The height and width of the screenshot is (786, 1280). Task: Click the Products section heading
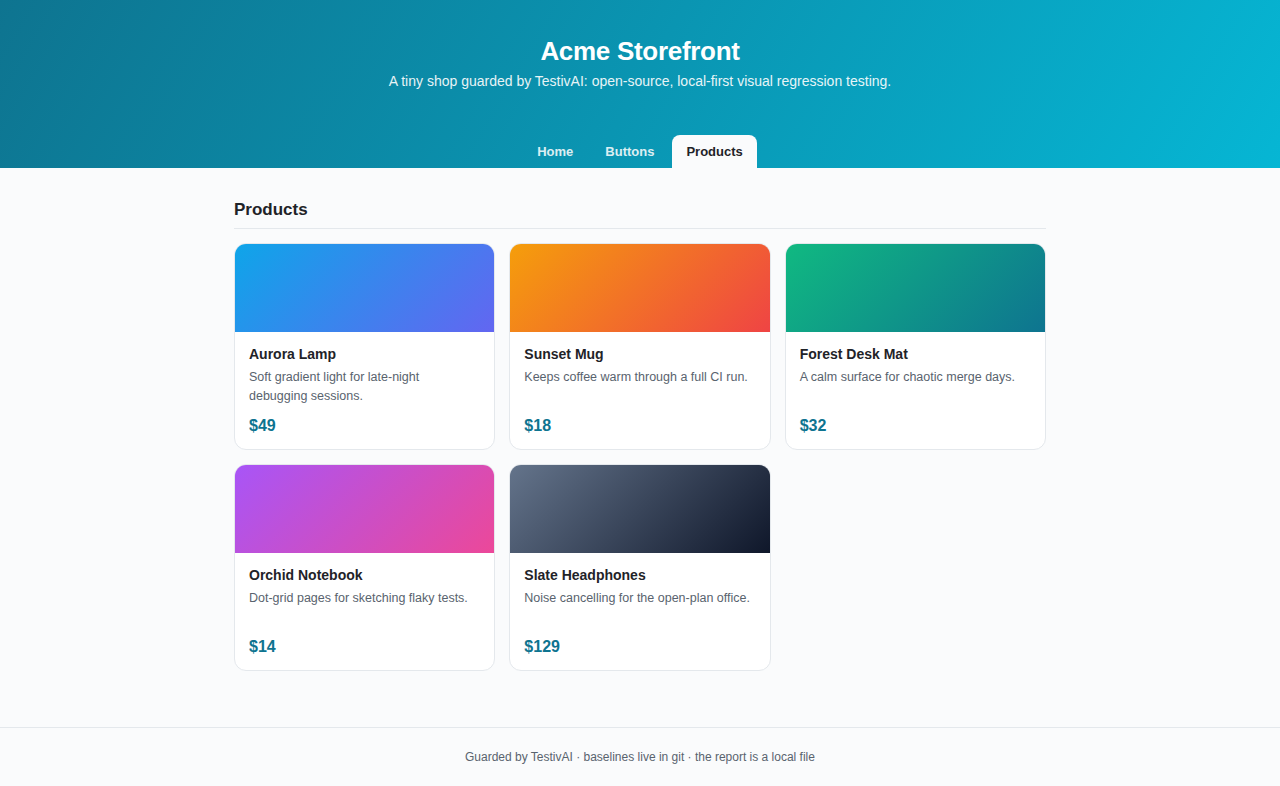[271, 209]
